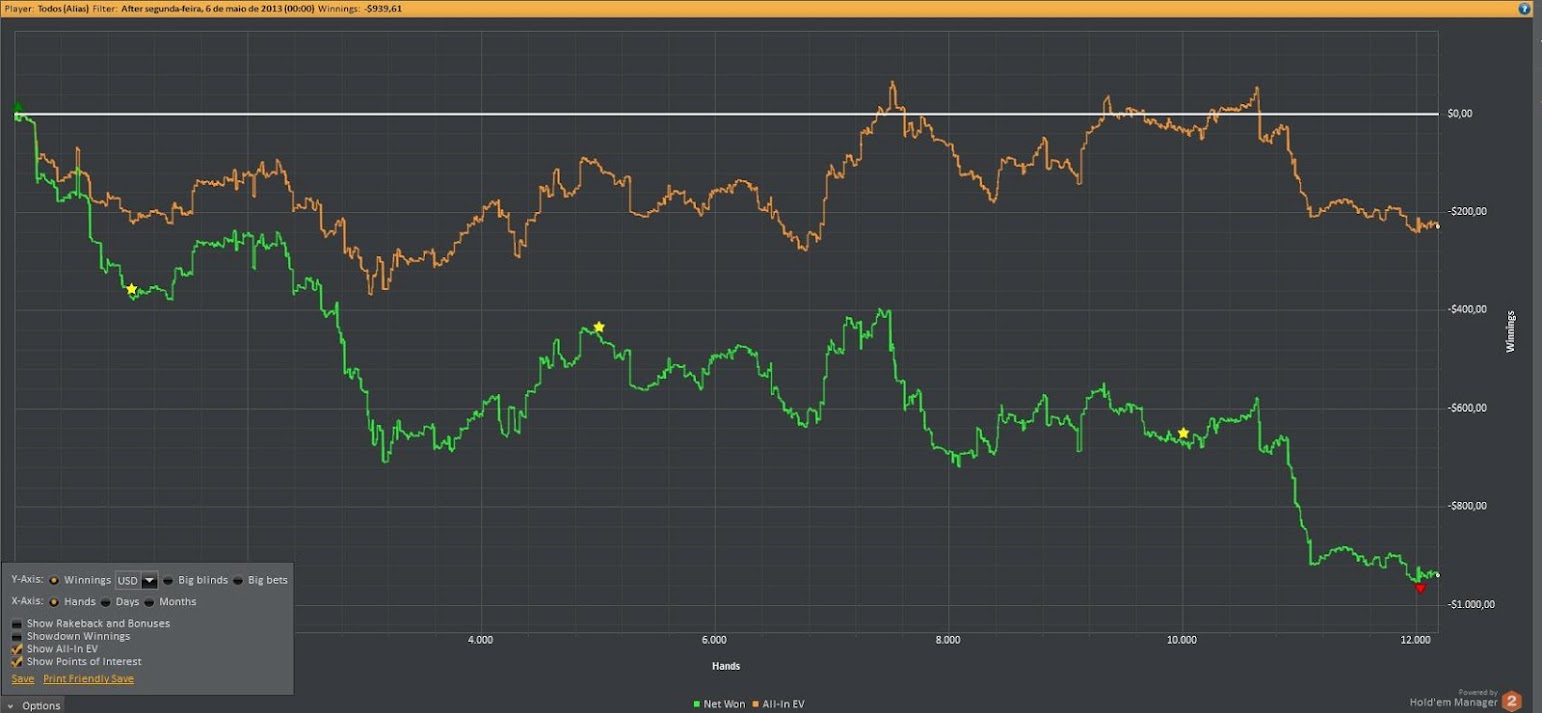Screen dimensions: 1542x713
Task: Click the yellow star near 5.000 hands
Action: [599, 327]
